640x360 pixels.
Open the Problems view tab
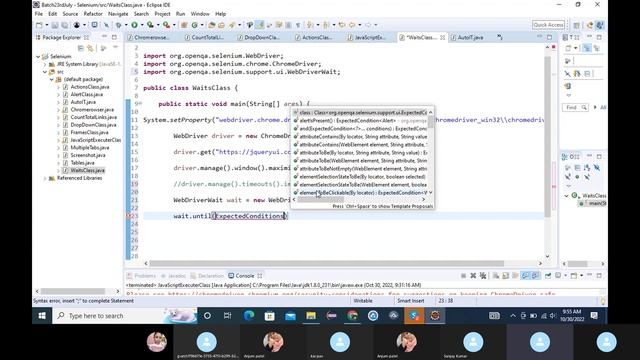tap(141, 276)
